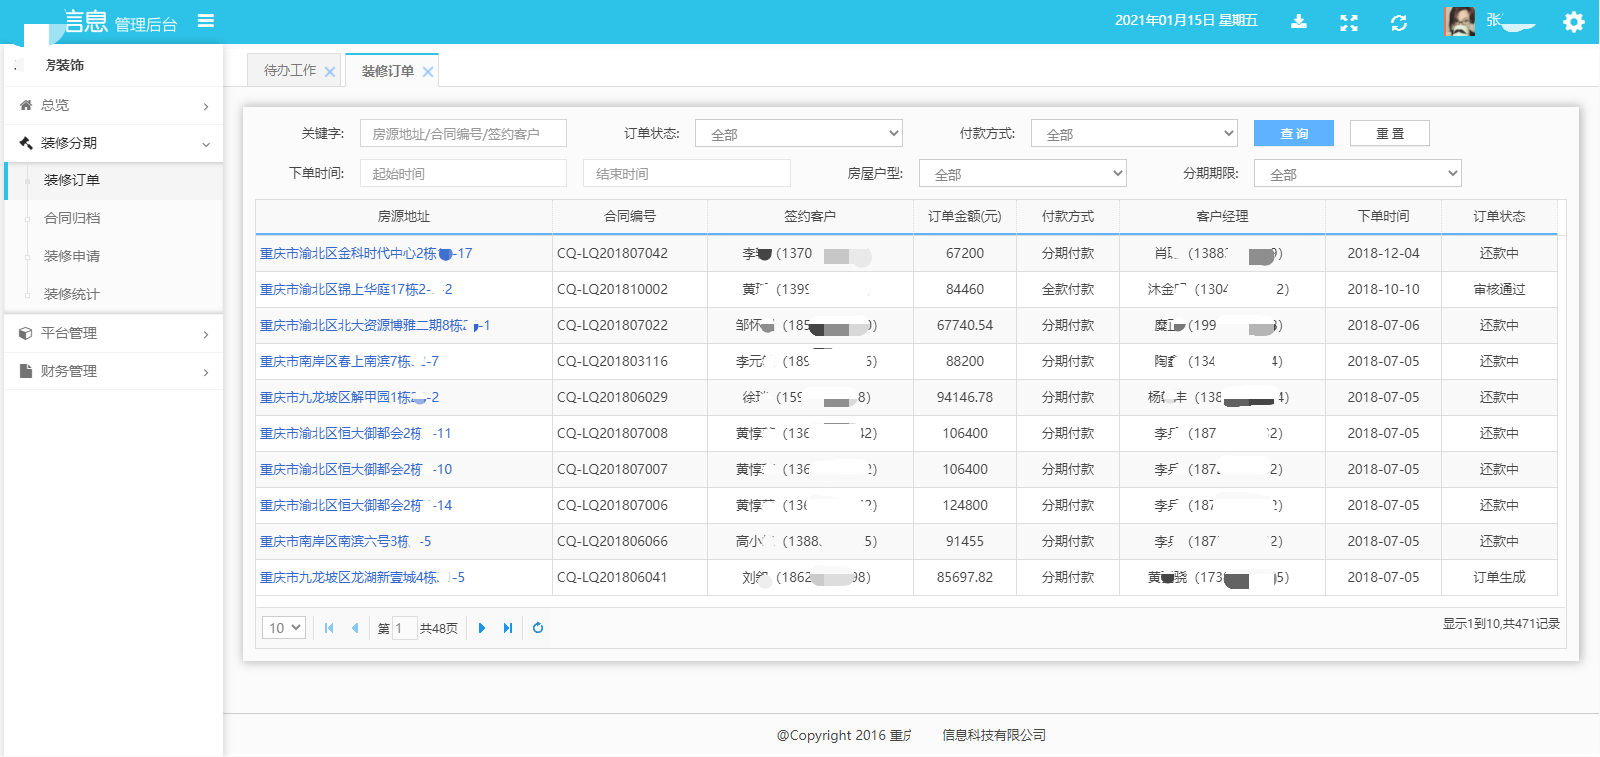1600x757 pixels.
Task: Reload the table using pagination refresh icon
Action: tap(538, 628)
